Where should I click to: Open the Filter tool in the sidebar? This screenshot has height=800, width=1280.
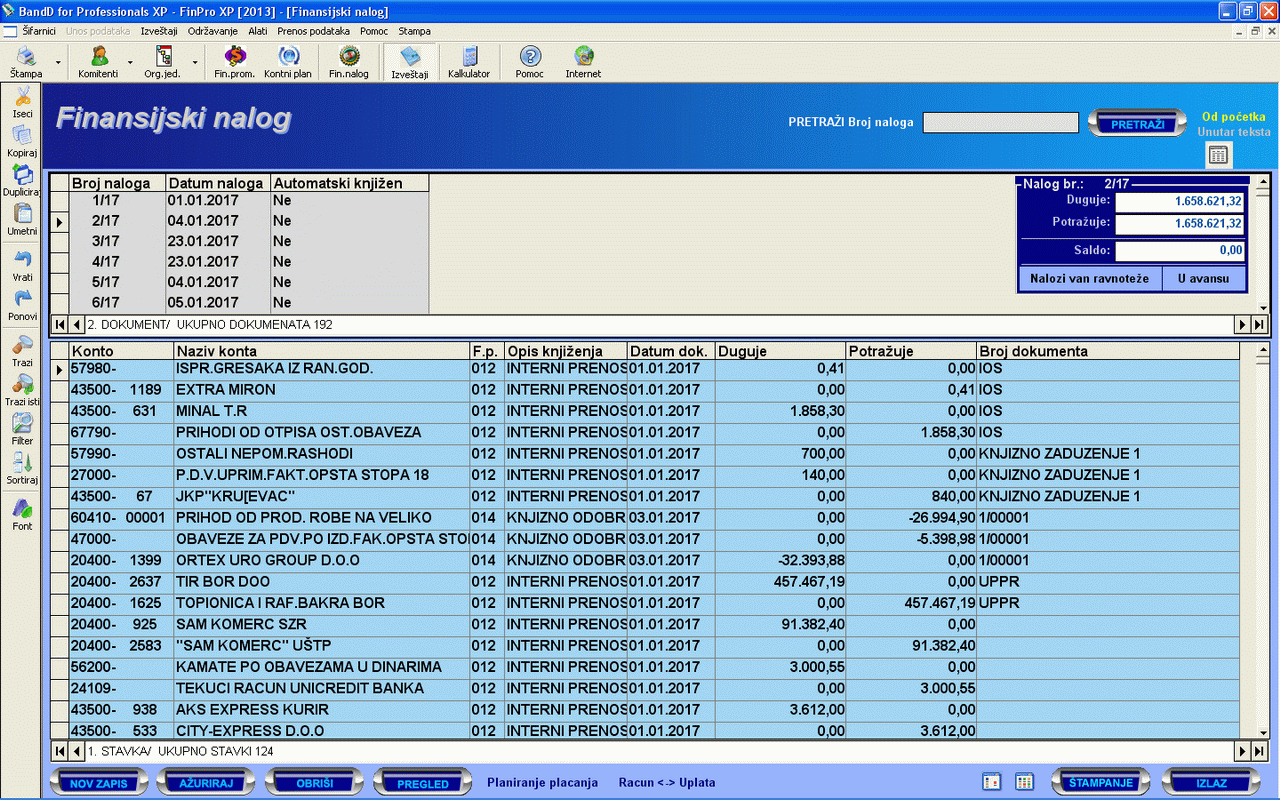click(22, 429)
